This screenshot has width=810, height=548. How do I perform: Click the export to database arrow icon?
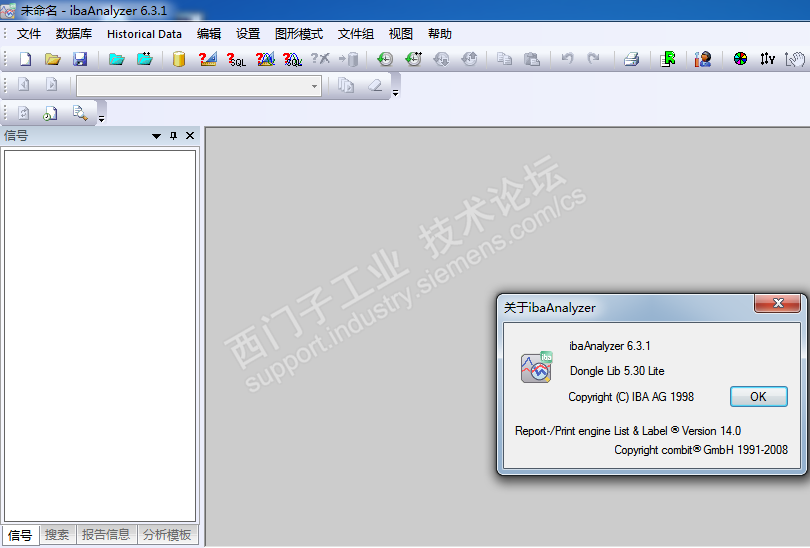point(349,59)
